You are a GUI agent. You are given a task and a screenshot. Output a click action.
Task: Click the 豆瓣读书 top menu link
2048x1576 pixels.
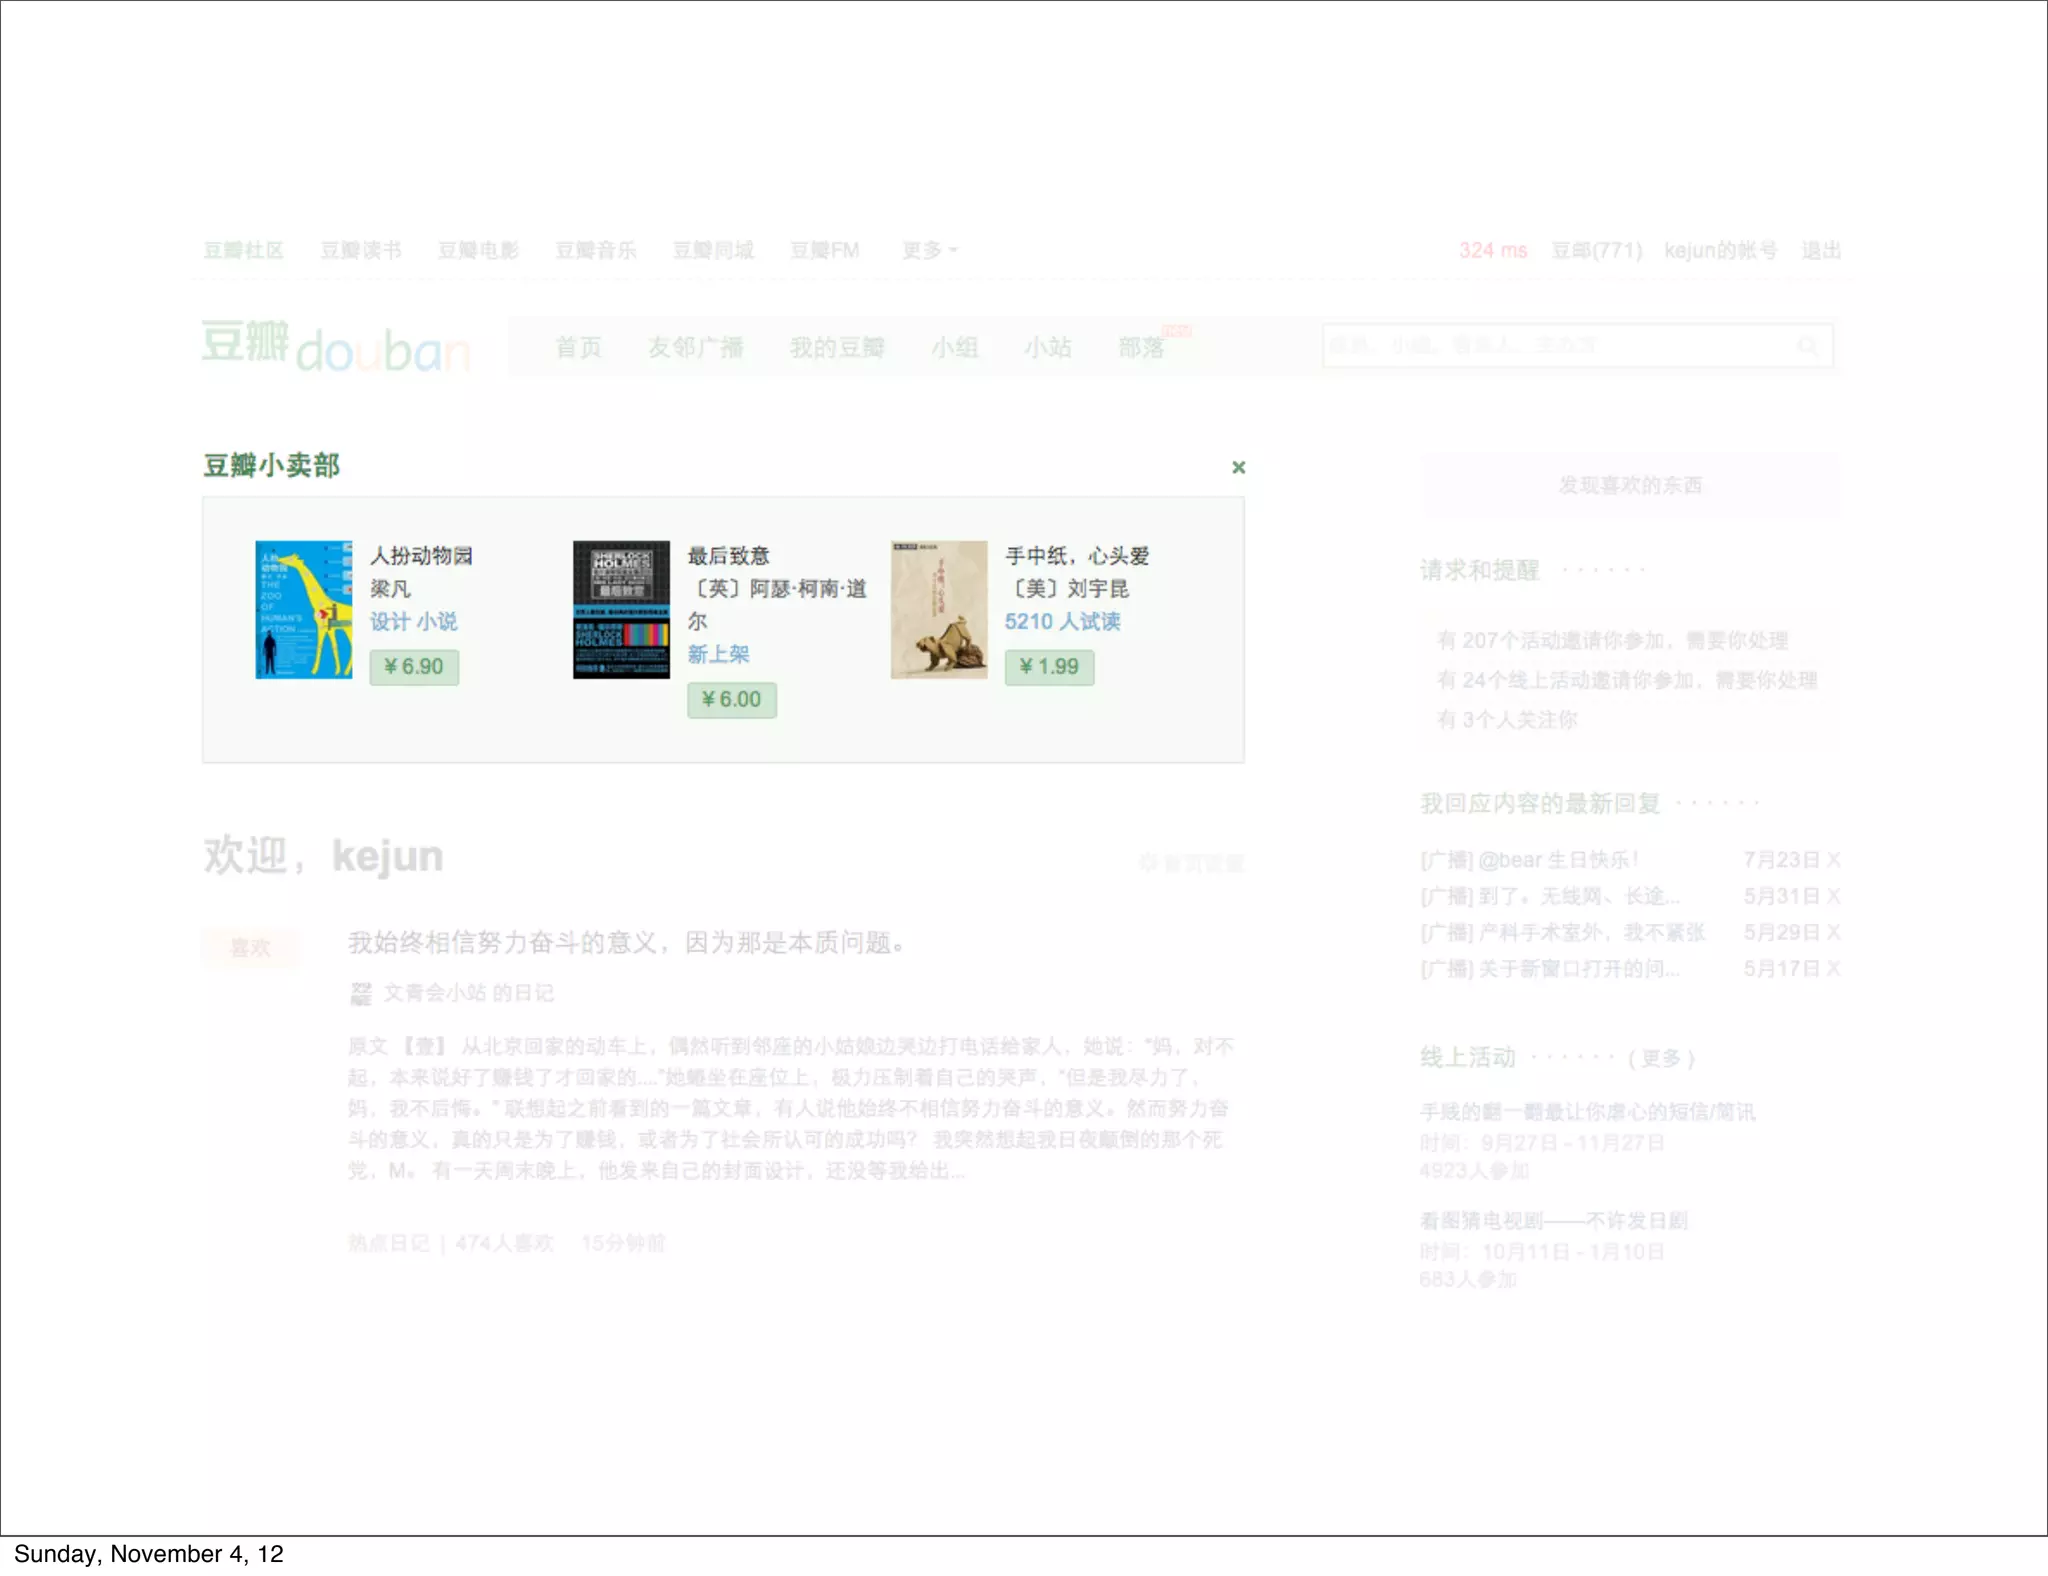[360, 250]
